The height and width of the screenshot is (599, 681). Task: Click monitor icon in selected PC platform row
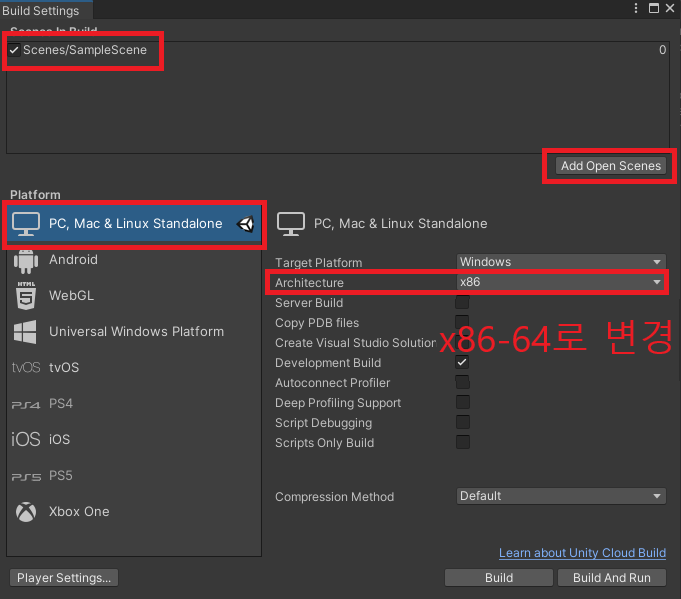click(26, 224)
